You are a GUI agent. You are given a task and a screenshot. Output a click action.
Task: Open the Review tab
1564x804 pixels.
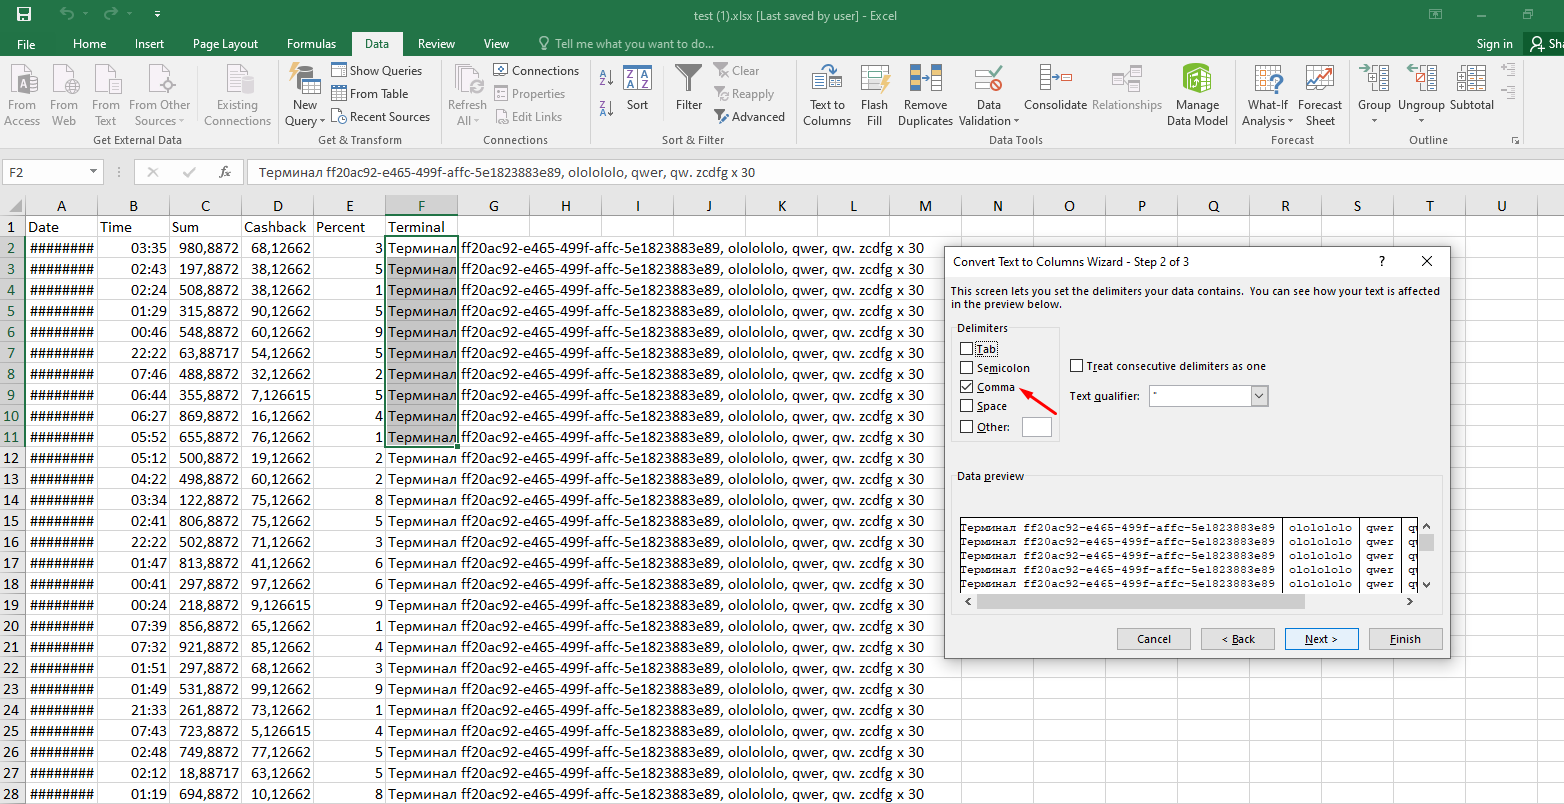[436, 43]
